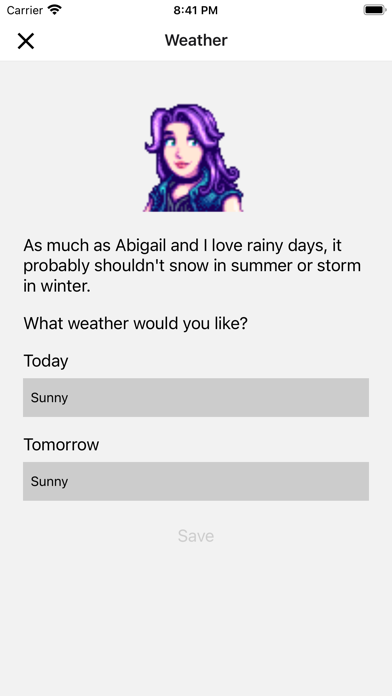Select the Sunny value under Tomorrow
This screenshot has width=392, height=696.
point(49,482)
